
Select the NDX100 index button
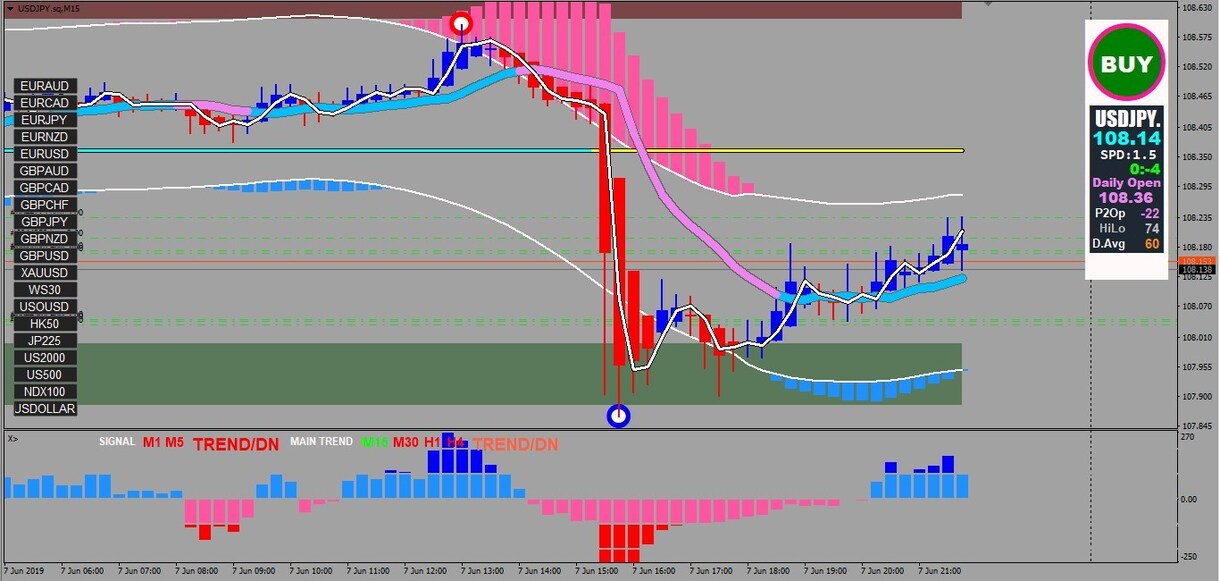click(45, 392)
